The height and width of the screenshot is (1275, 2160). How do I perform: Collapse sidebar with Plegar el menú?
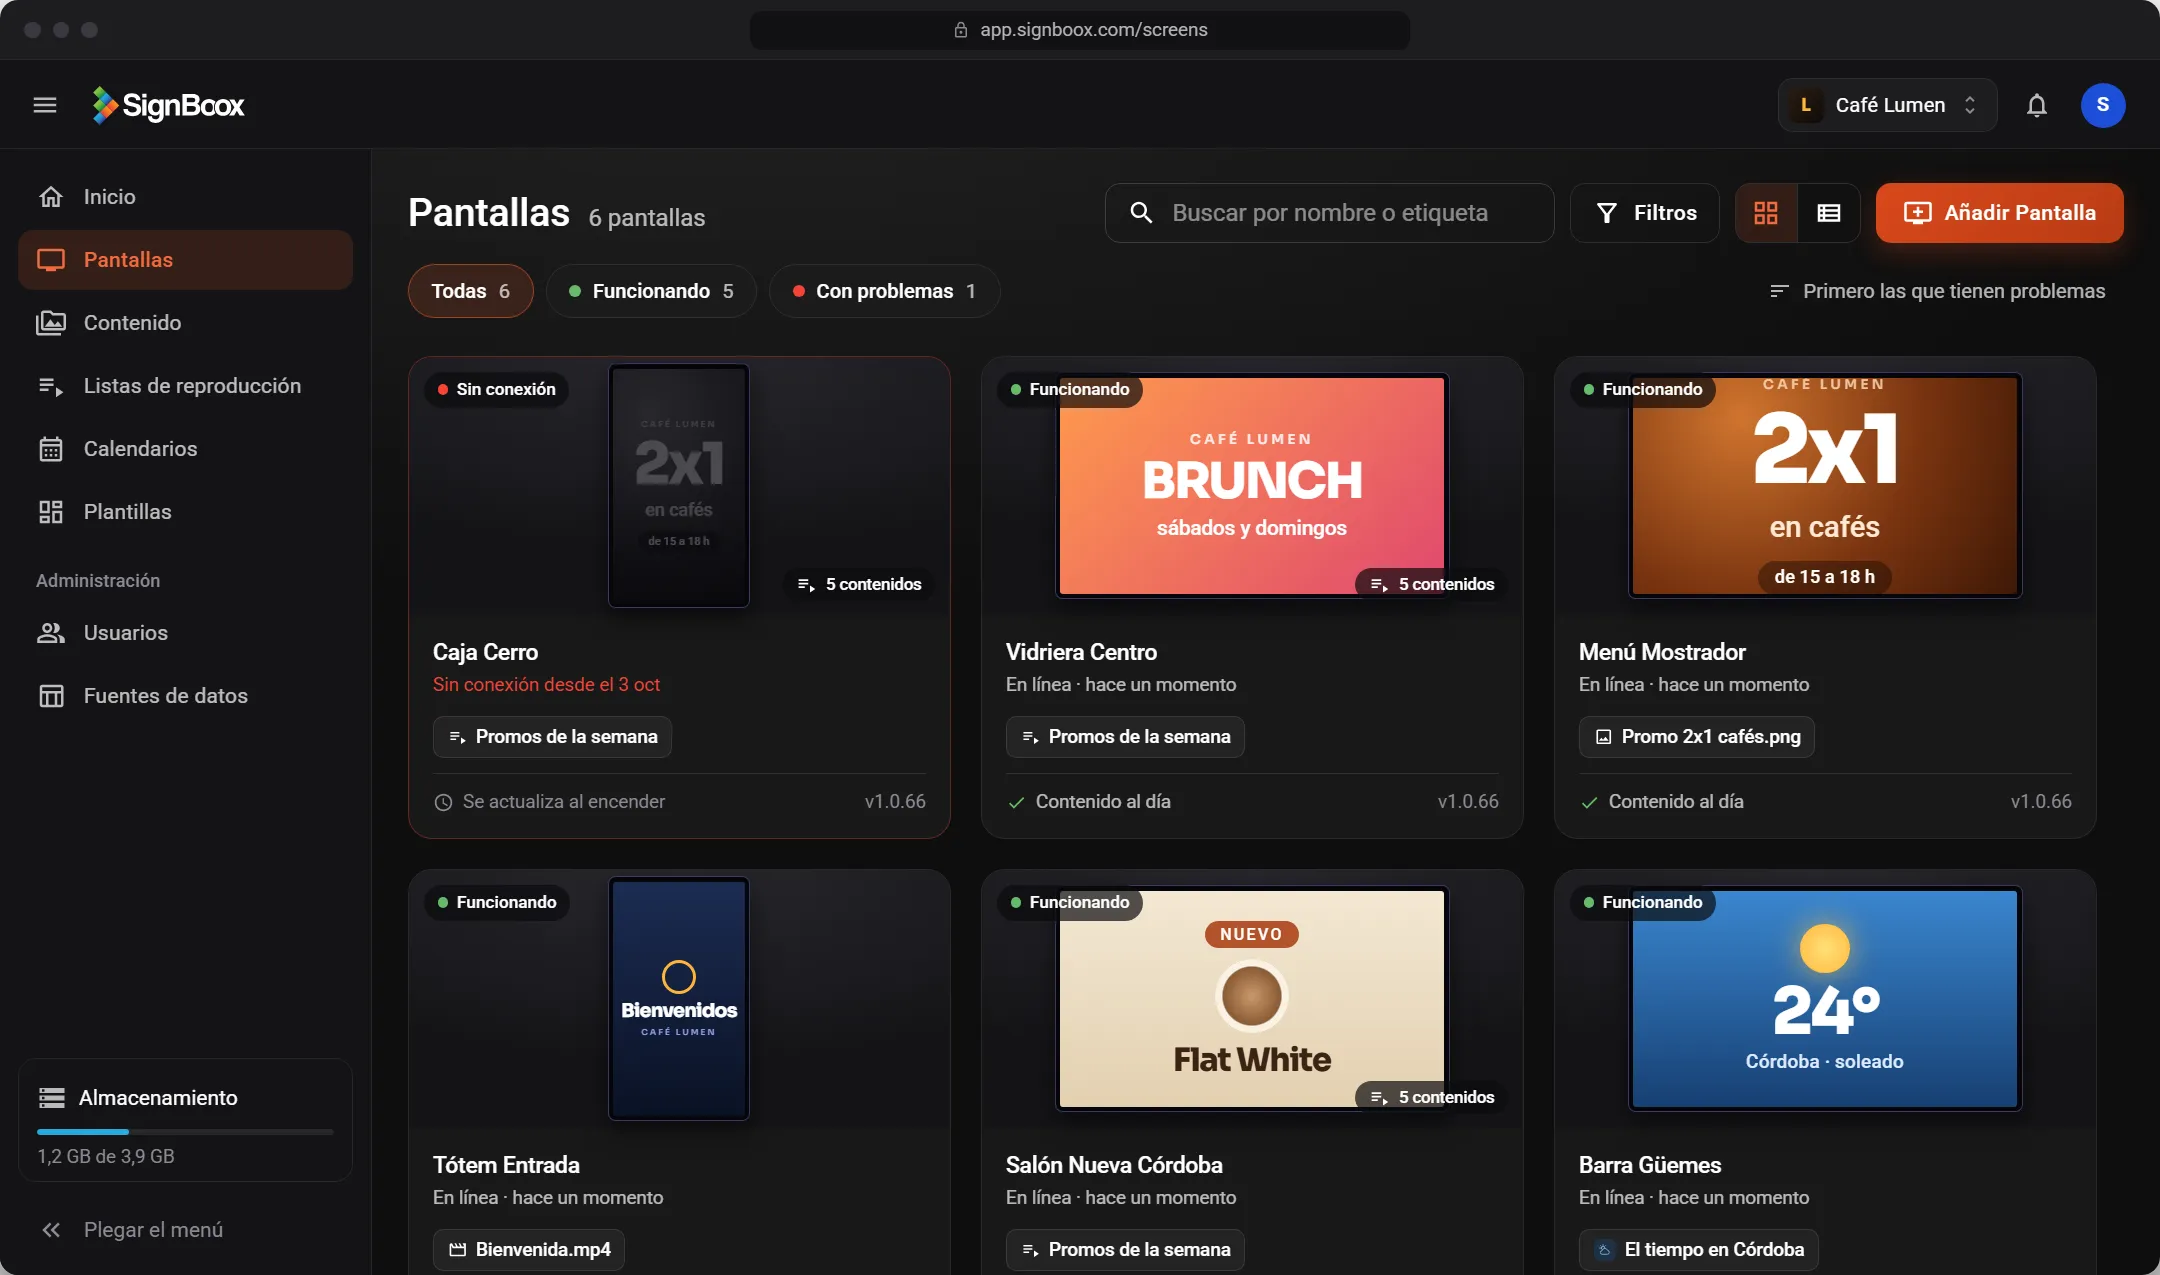click(x=185, y=1230)
